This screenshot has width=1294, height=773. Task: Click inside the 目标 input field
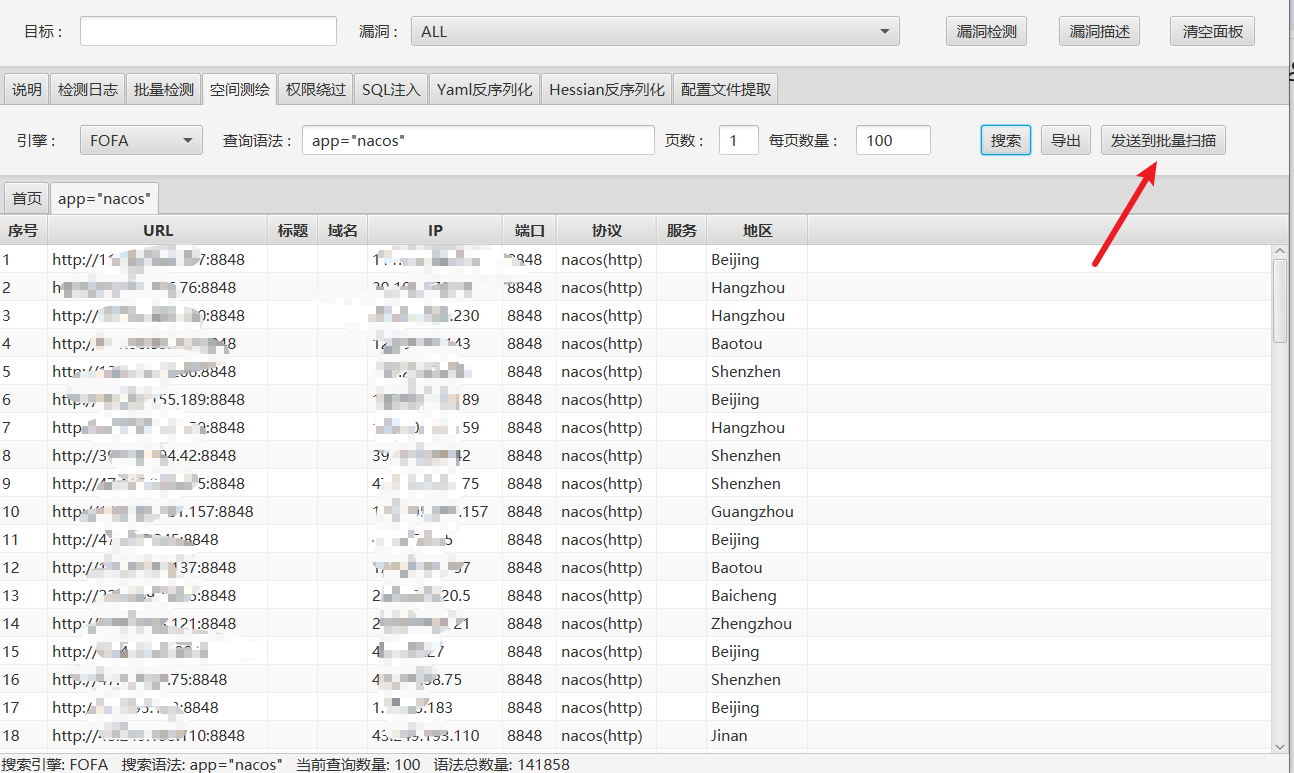207,30
